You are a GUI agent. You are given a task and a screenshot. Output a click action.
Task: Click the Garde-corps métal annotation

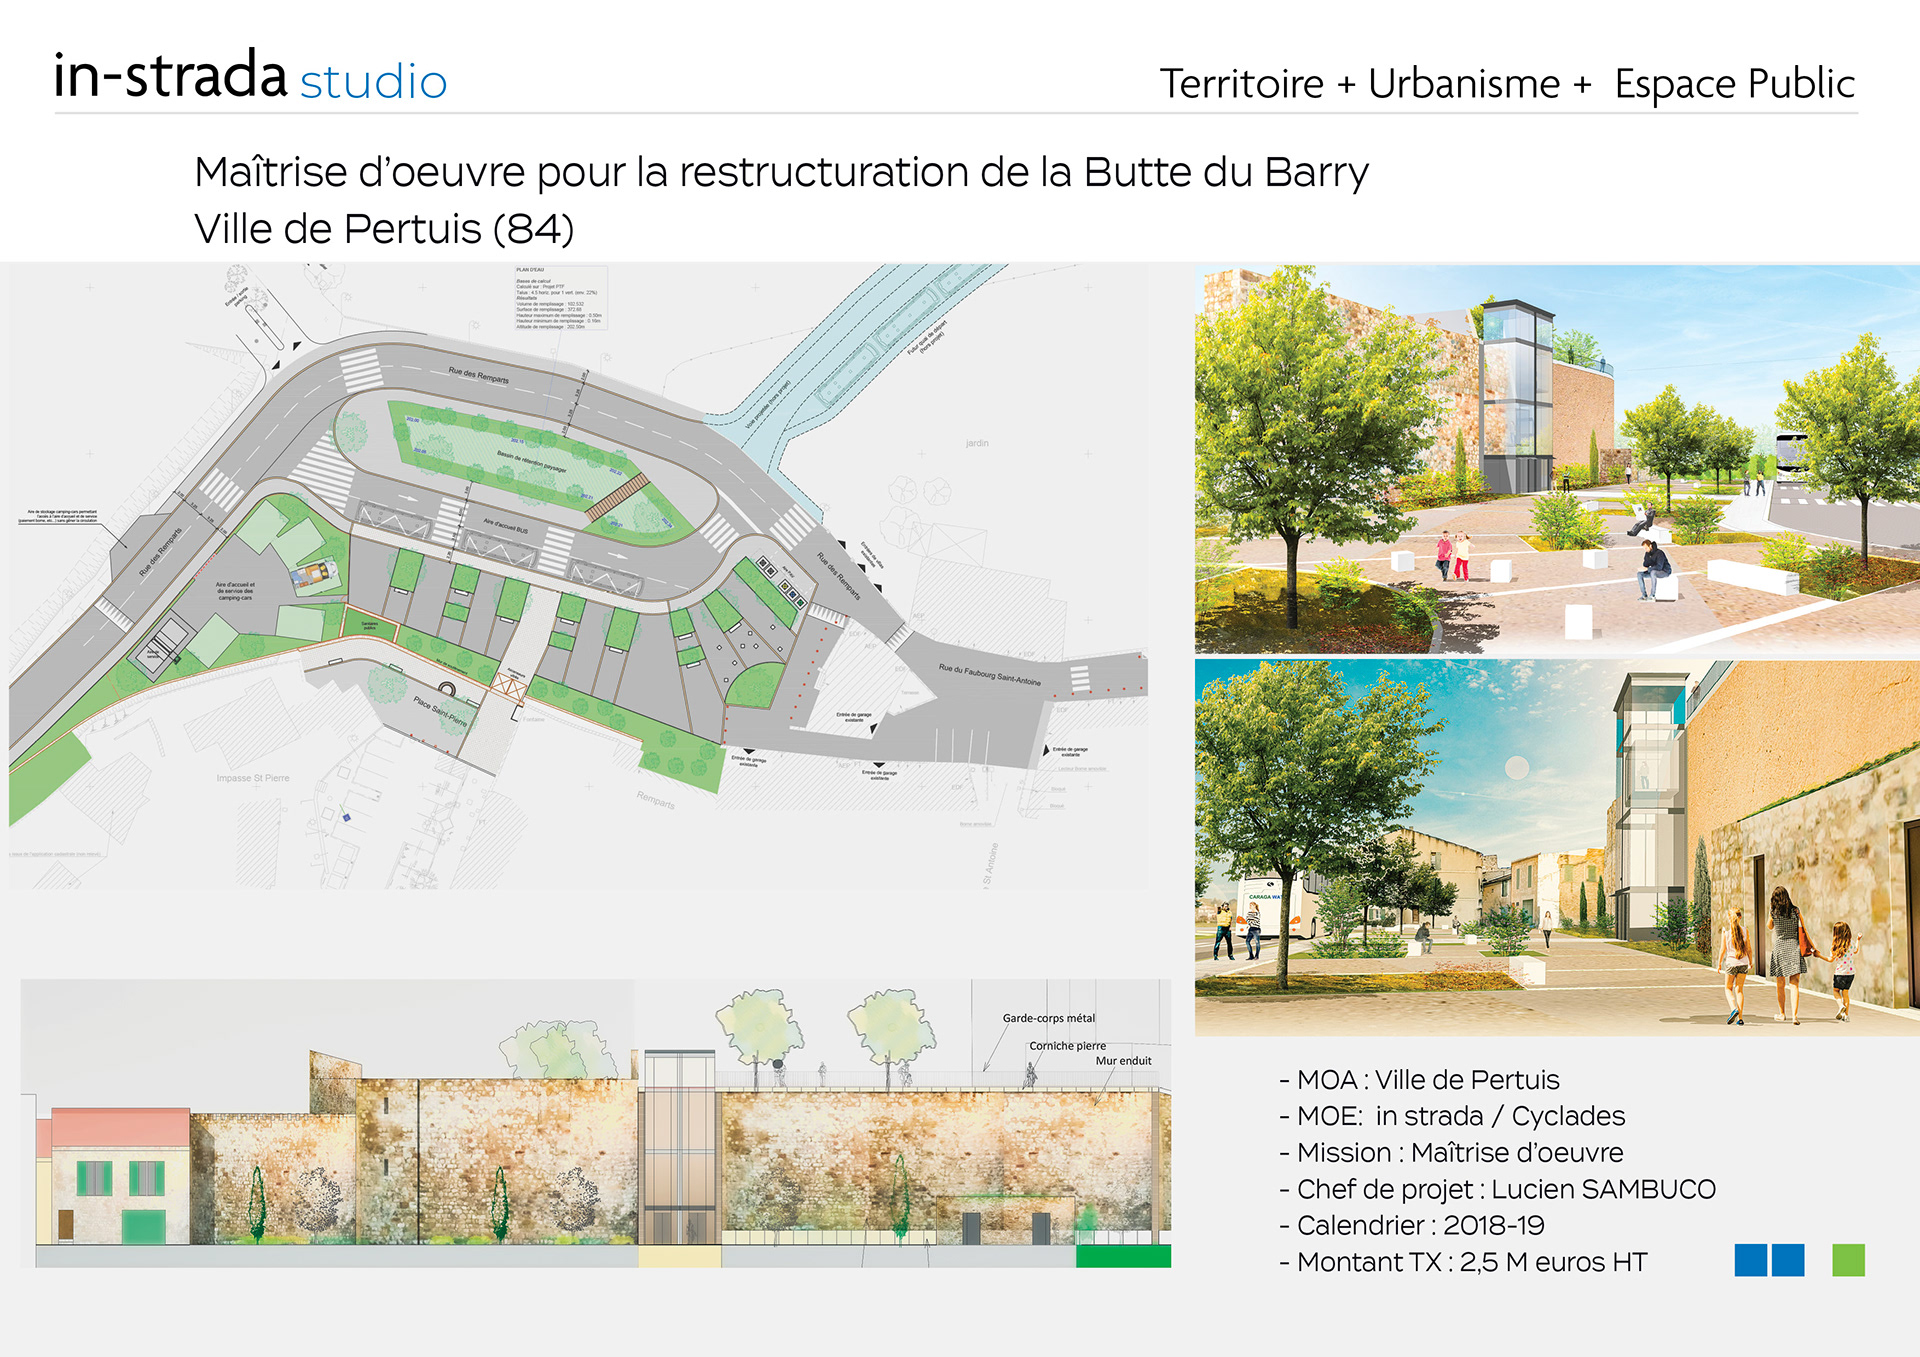click(1048, 1018)
